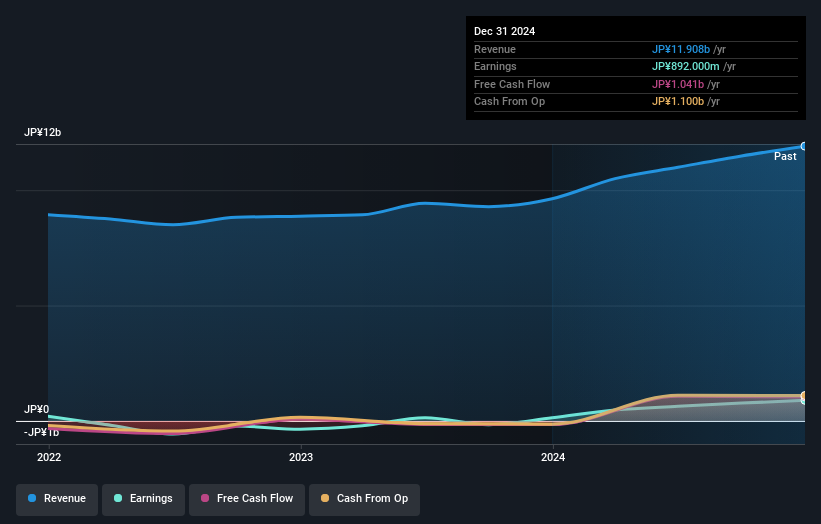Click the pink Free Cash Flow dot
The height and width of the screenshot is (524, 821).
coord(205,498)
